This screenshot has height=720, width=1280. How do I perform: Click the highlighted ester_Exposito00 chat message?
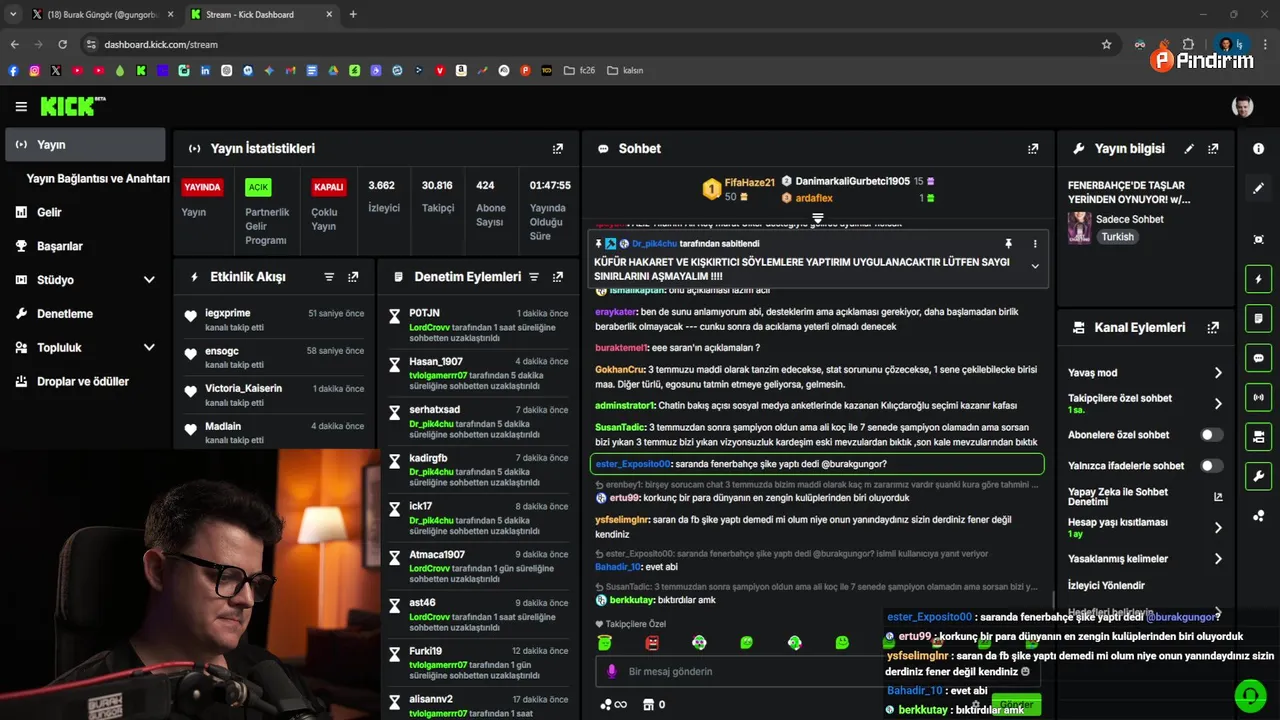tap(817, 464)
